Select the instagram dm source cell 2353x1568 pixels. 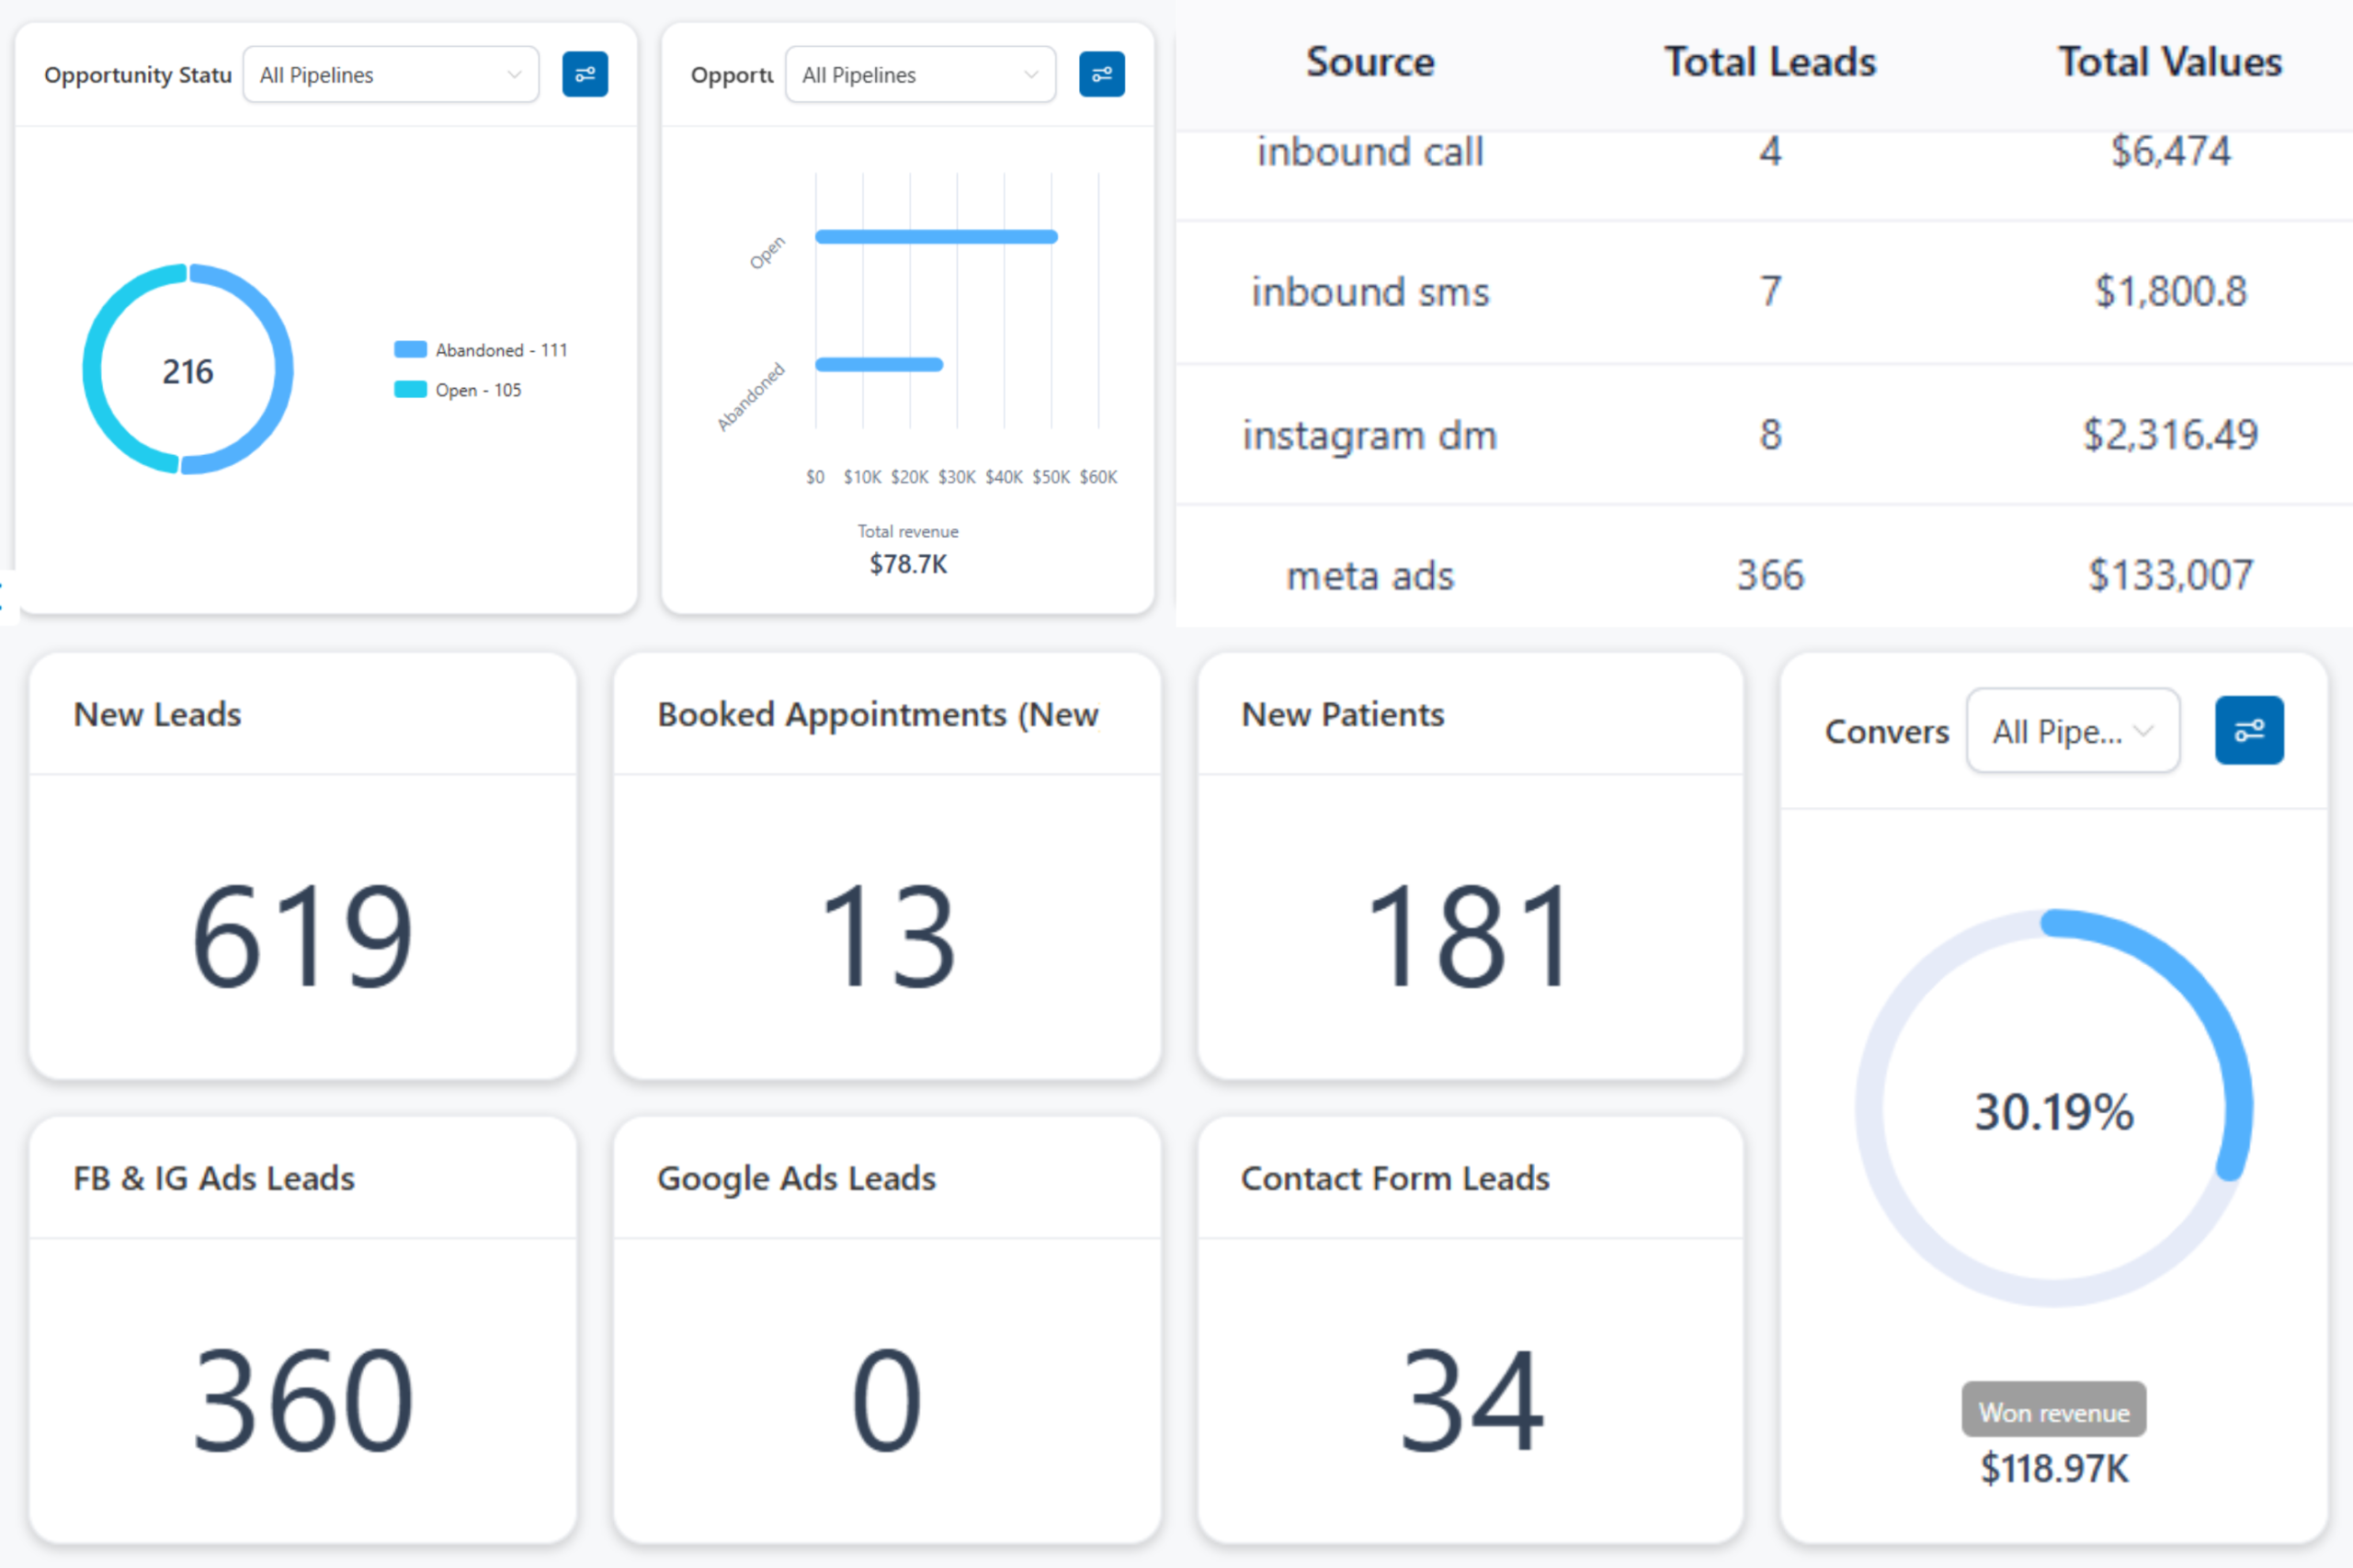[1370, 435]
